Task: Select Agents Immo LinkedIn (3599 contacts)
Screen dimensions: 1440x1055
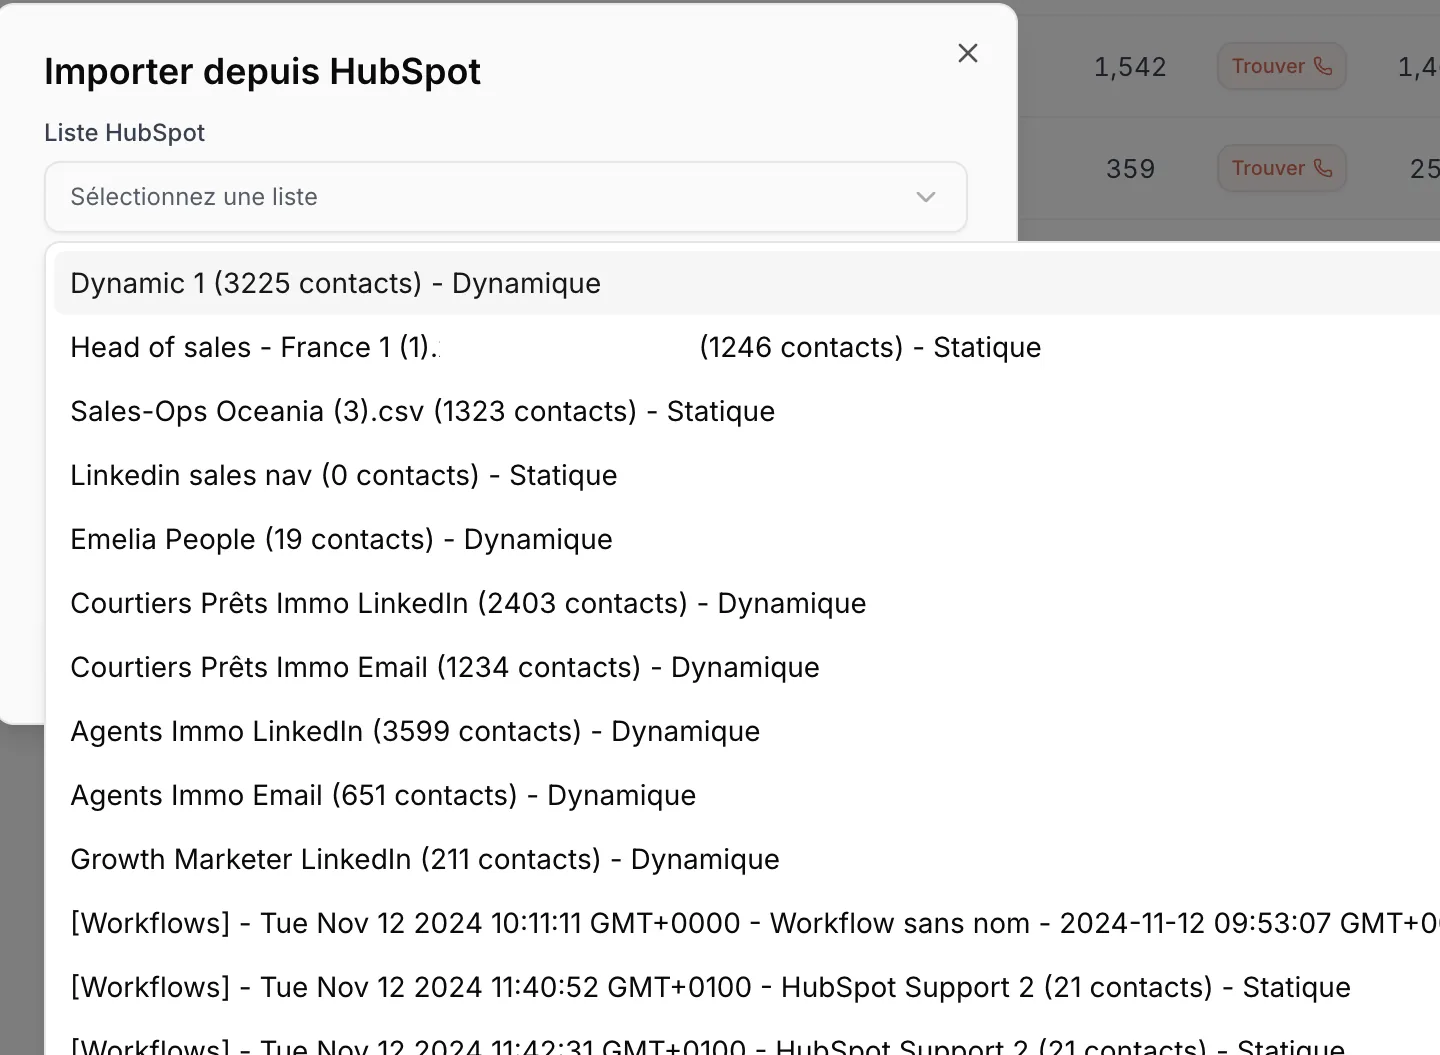Action: coord(747,731)
